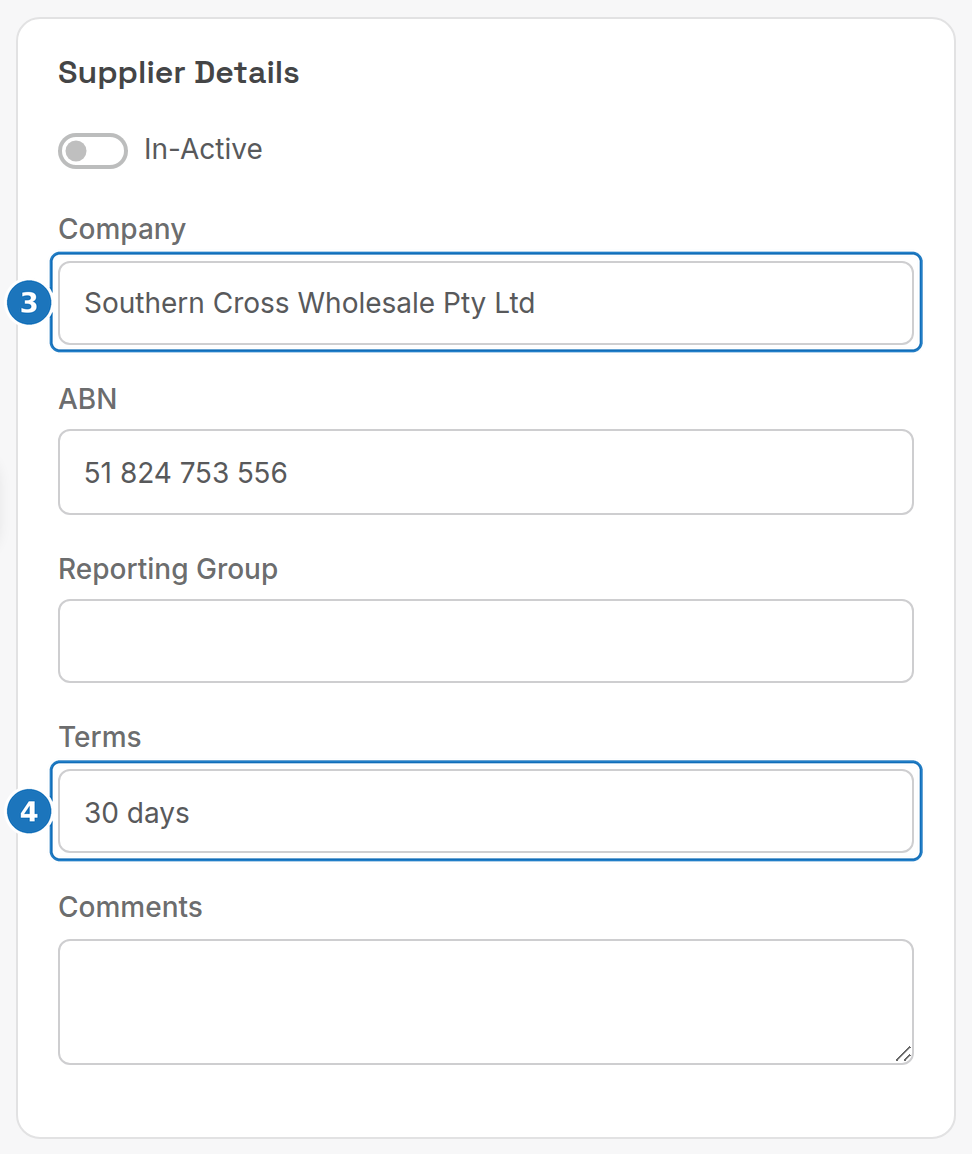This screenshot has height=1154, width=972.
Task: Click the Comments field label
Action: tap(130, 907)
